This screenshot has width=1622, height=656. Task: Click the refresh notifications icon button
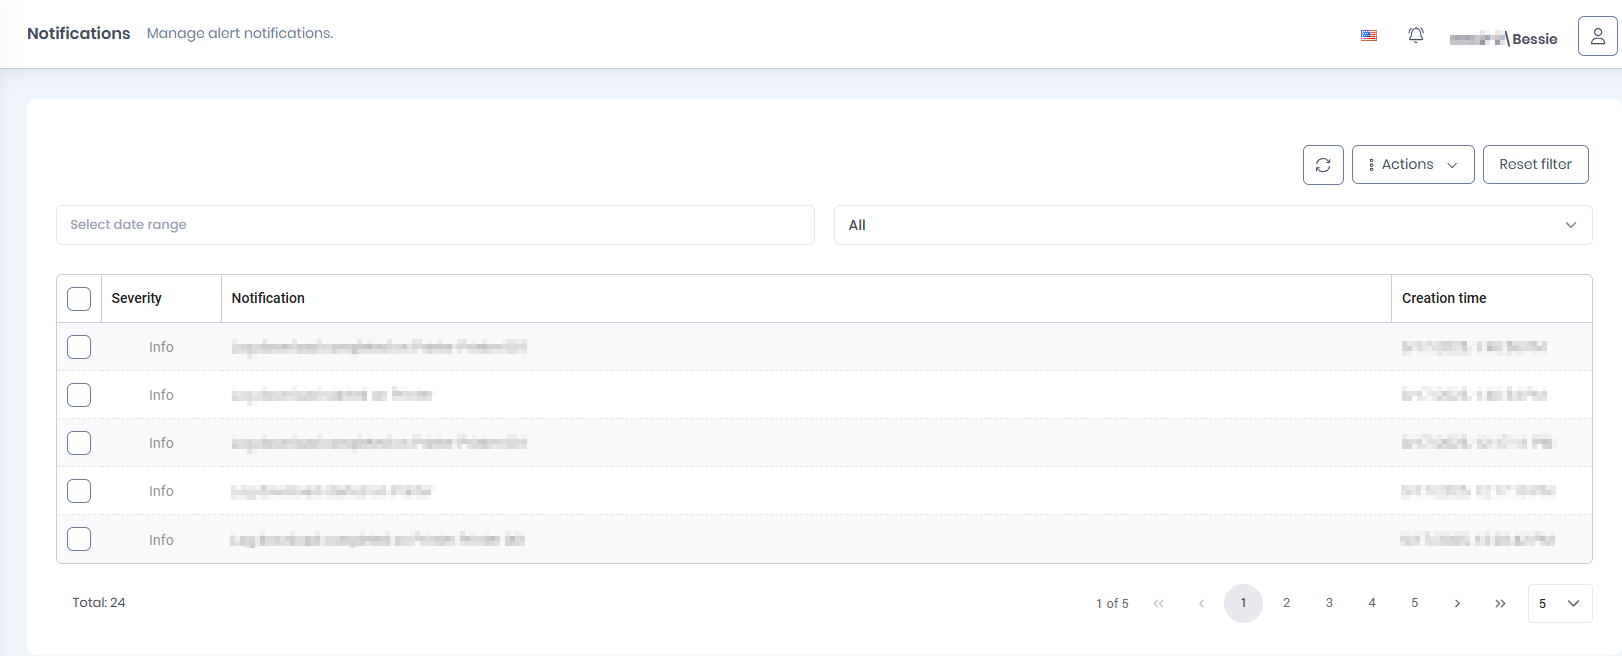point(1322,165)
